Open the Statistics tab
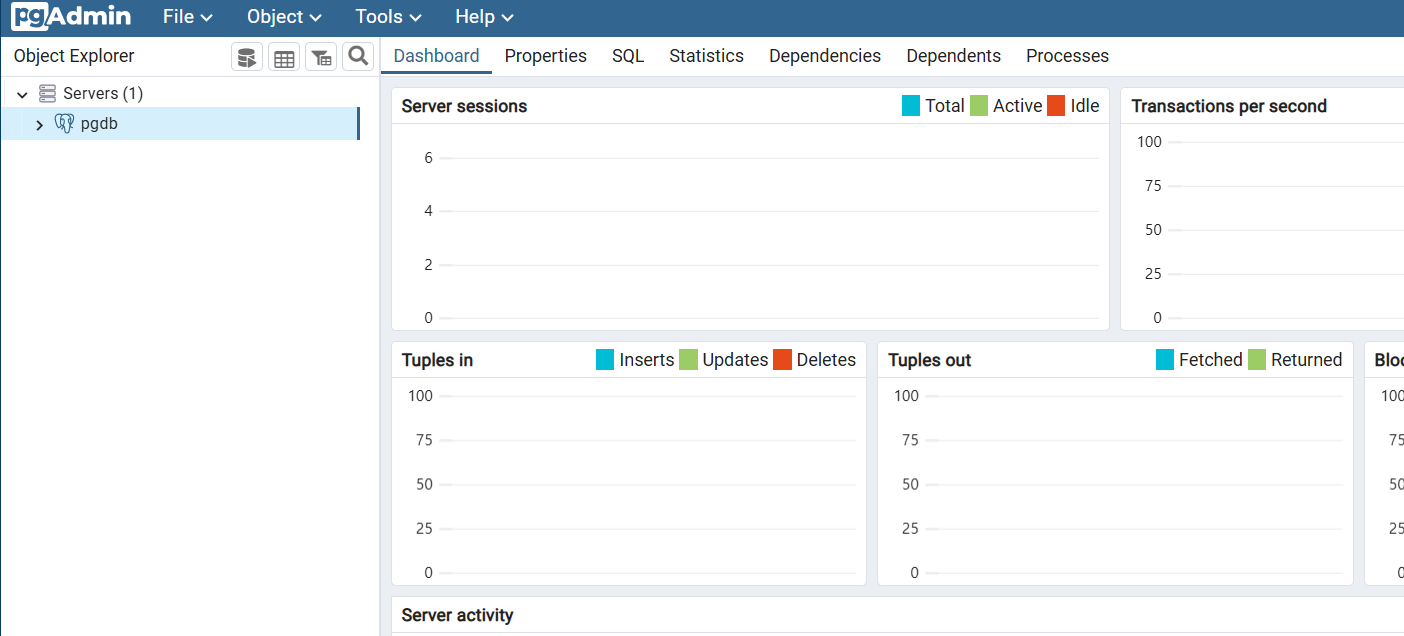The image size is (1404, 636). (x=706, y=56)
